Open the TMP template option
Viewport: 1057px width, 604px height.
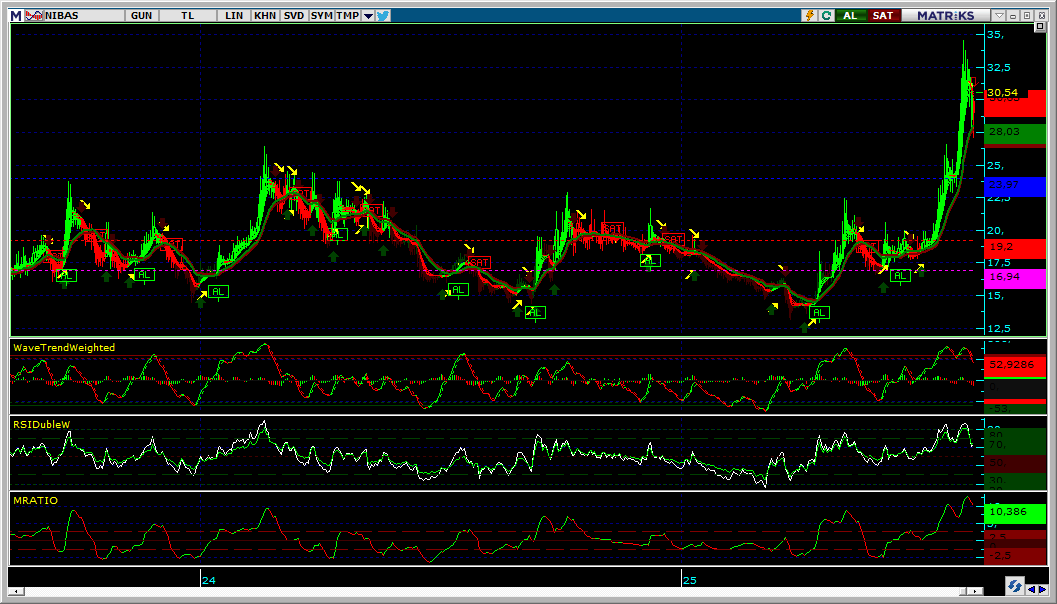[x=348, y=16]
